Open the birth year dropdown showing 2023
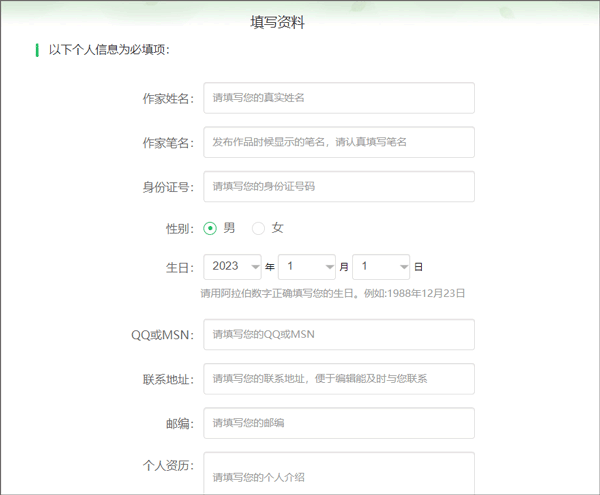The width and height of the screenshot is (600, 495). click(232, 266)
